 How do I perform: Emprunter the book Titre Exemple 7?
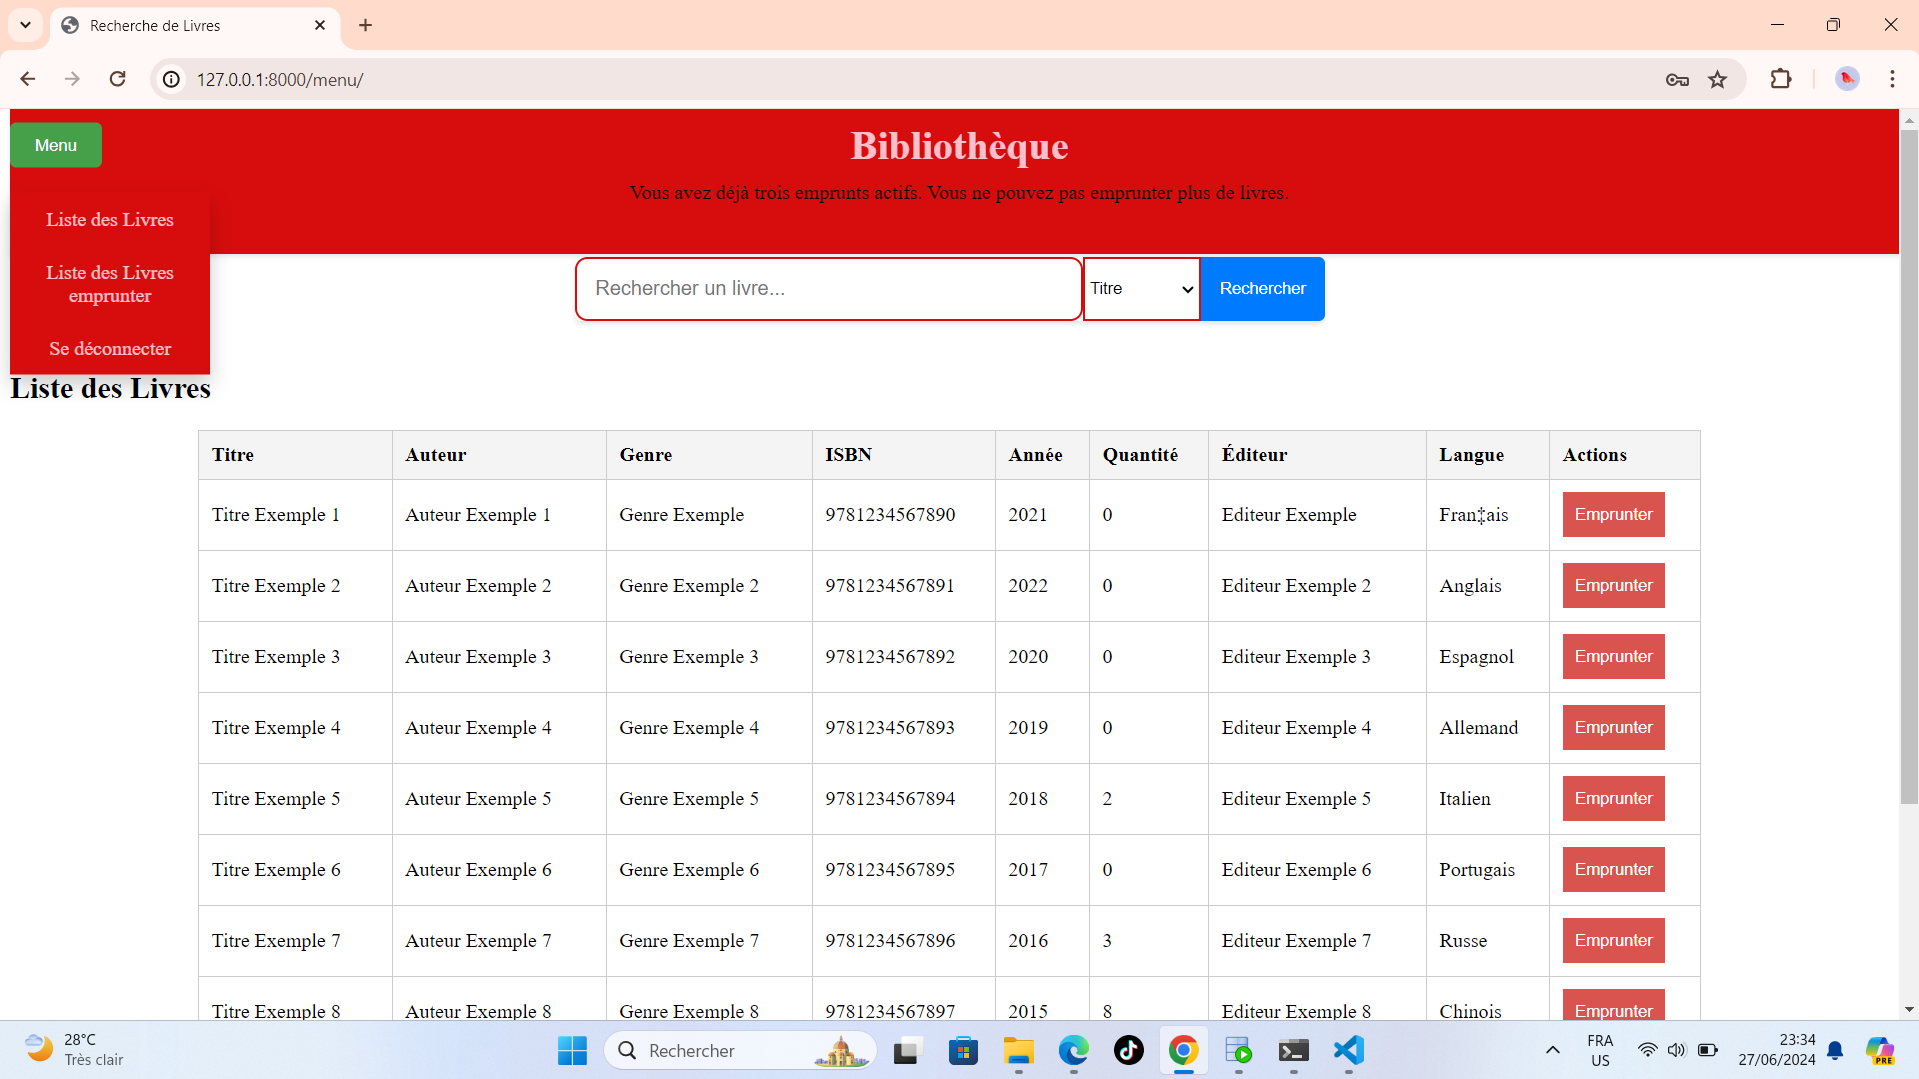pos(1613,940)
